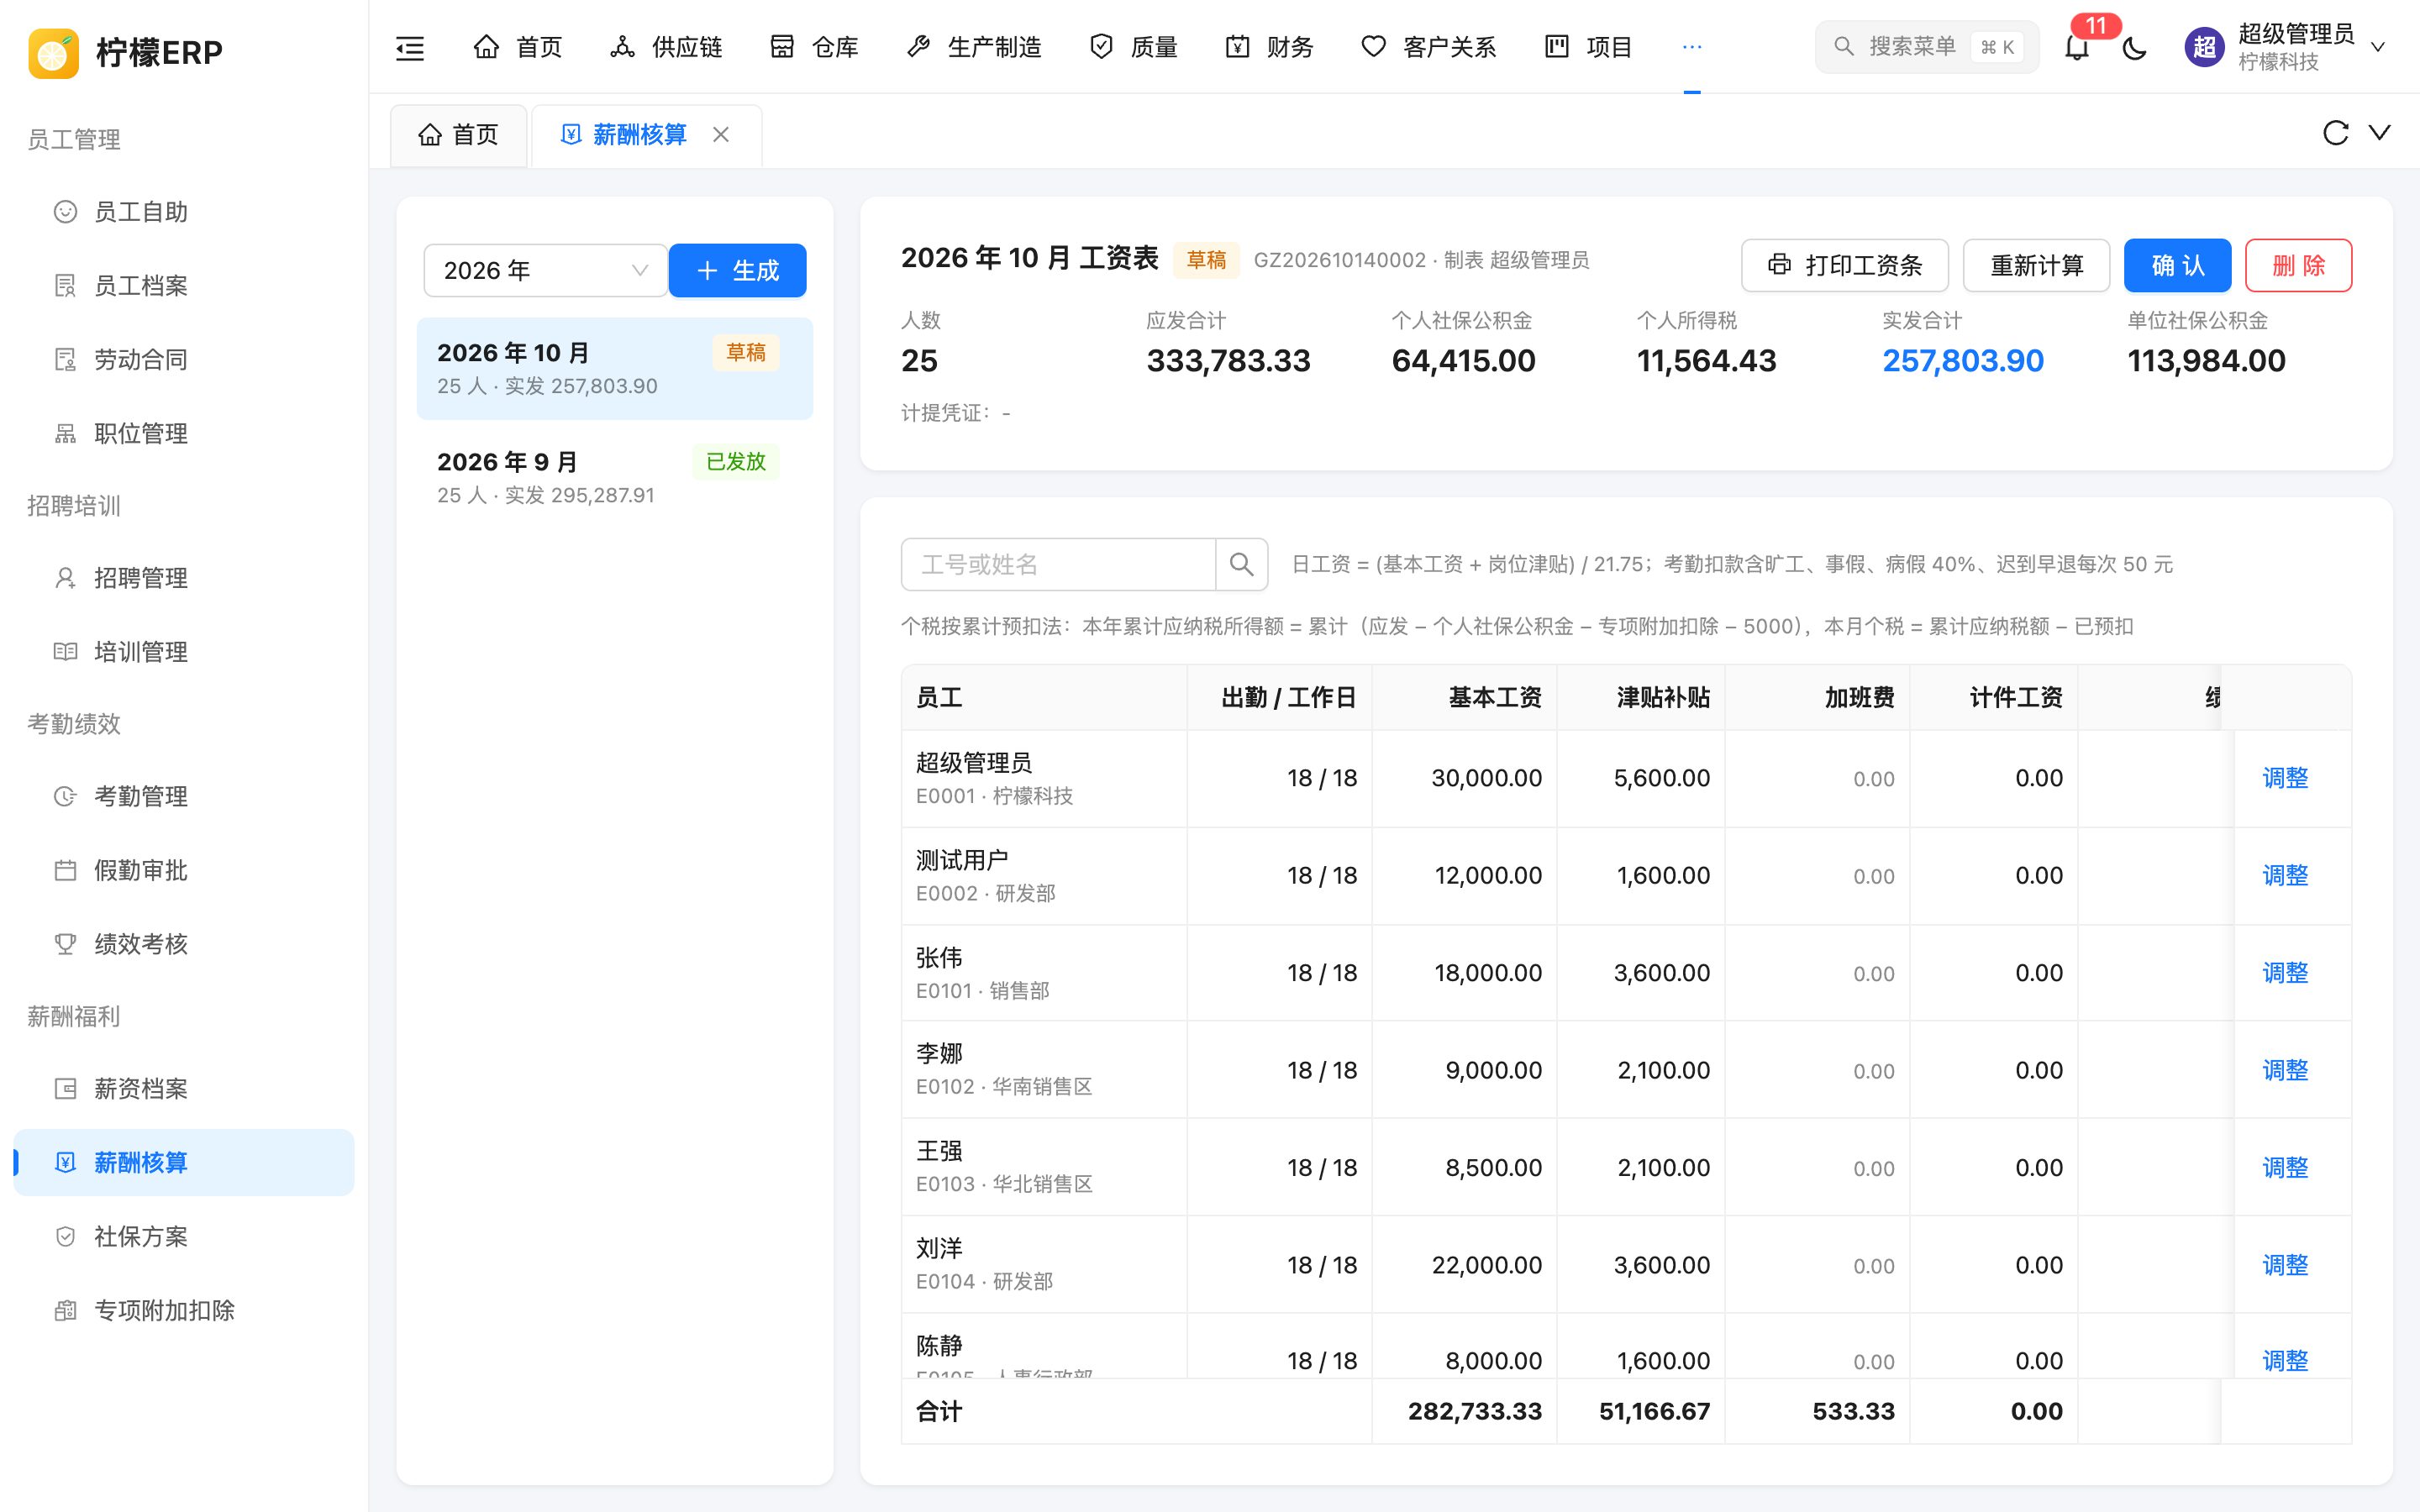Open the 供应链 top menu
This screenshot has height=1512, width=2420.
666,47
